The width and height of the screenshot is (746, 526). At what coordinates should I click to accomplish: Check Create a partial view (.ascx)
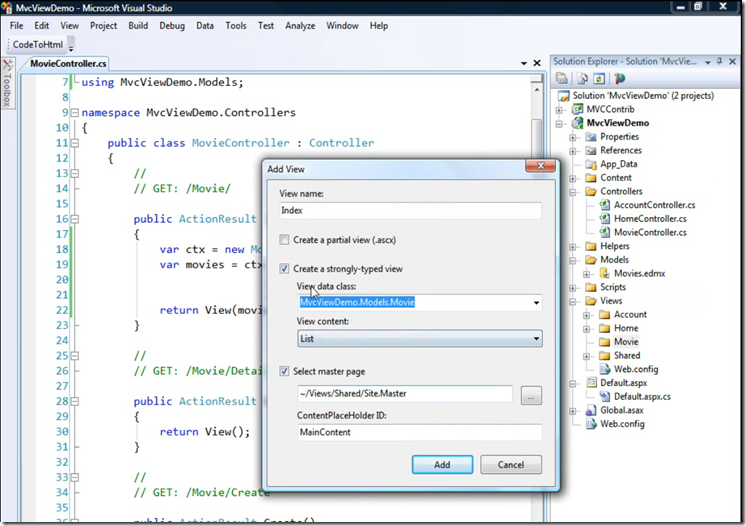click(x=284, y=240)
